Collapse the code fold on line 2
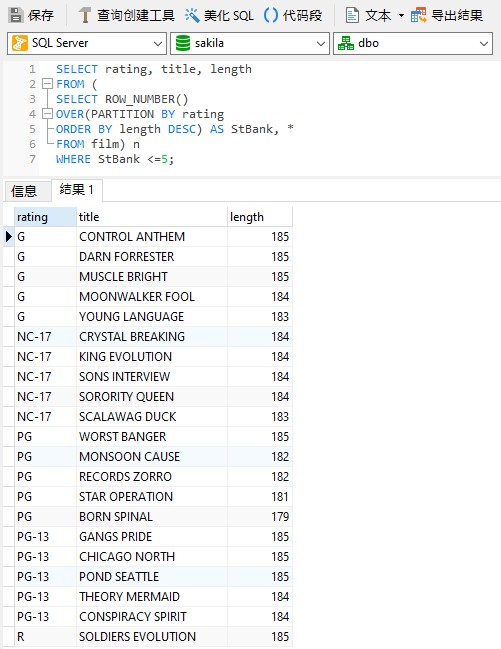The width and height of the screenshot is (501, 649). pyautogui.click(x=48, y=84)
